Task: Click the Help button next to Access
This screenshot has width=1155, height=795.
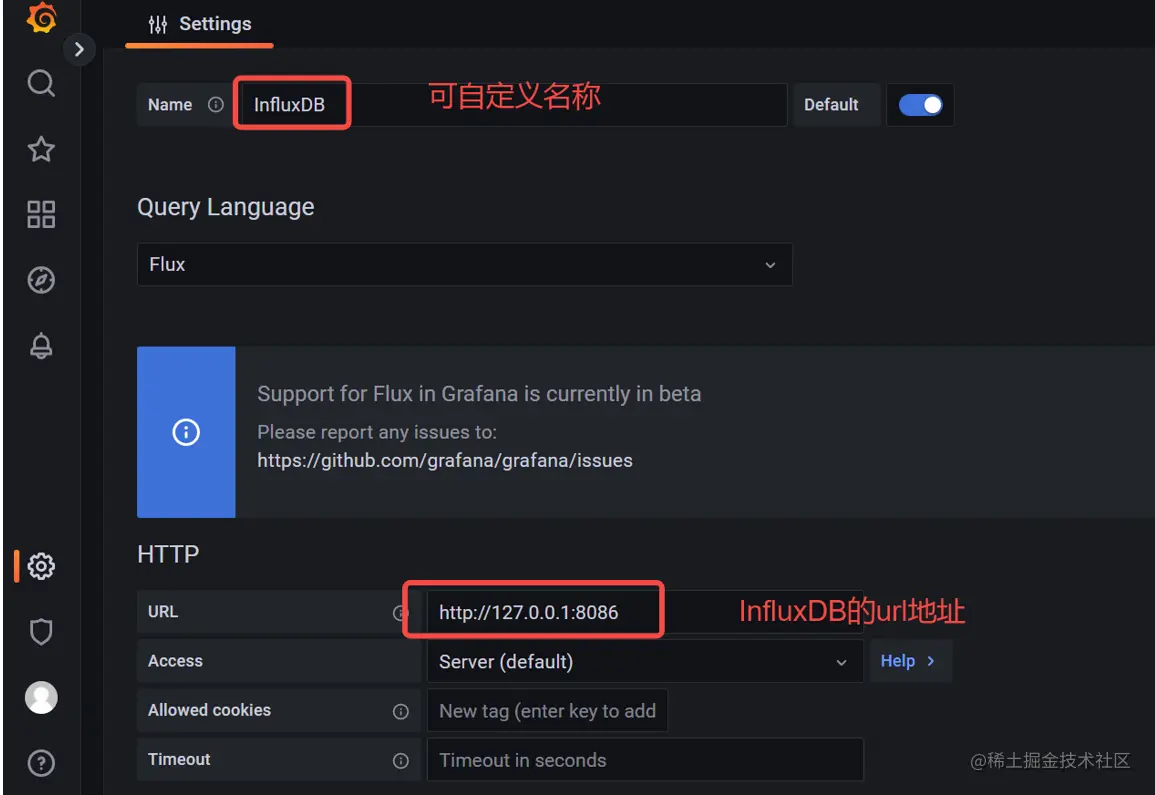Action: (910, 661)
